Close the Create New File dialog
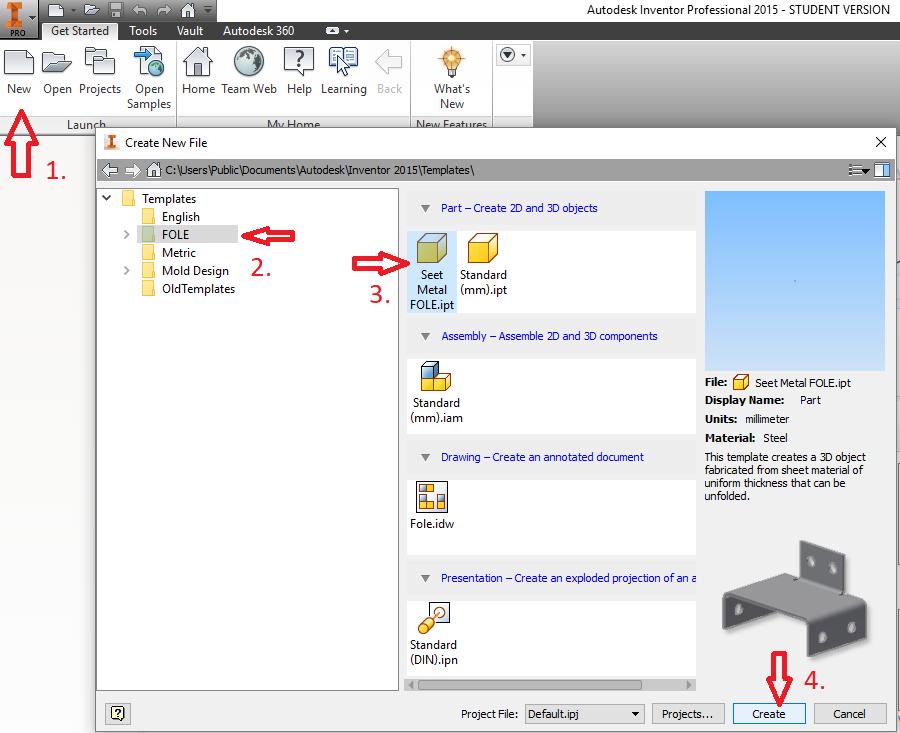Image resolution: width=900 pixels, height=733 pixels. pyautogui.click(x=881, y=142)
